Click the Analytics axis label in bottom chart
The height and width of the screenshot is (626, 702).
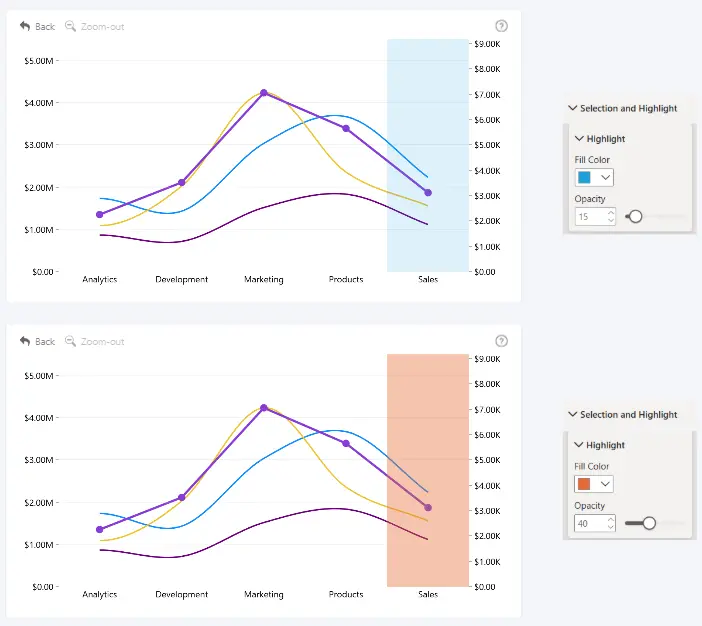(x=100, y=595)
